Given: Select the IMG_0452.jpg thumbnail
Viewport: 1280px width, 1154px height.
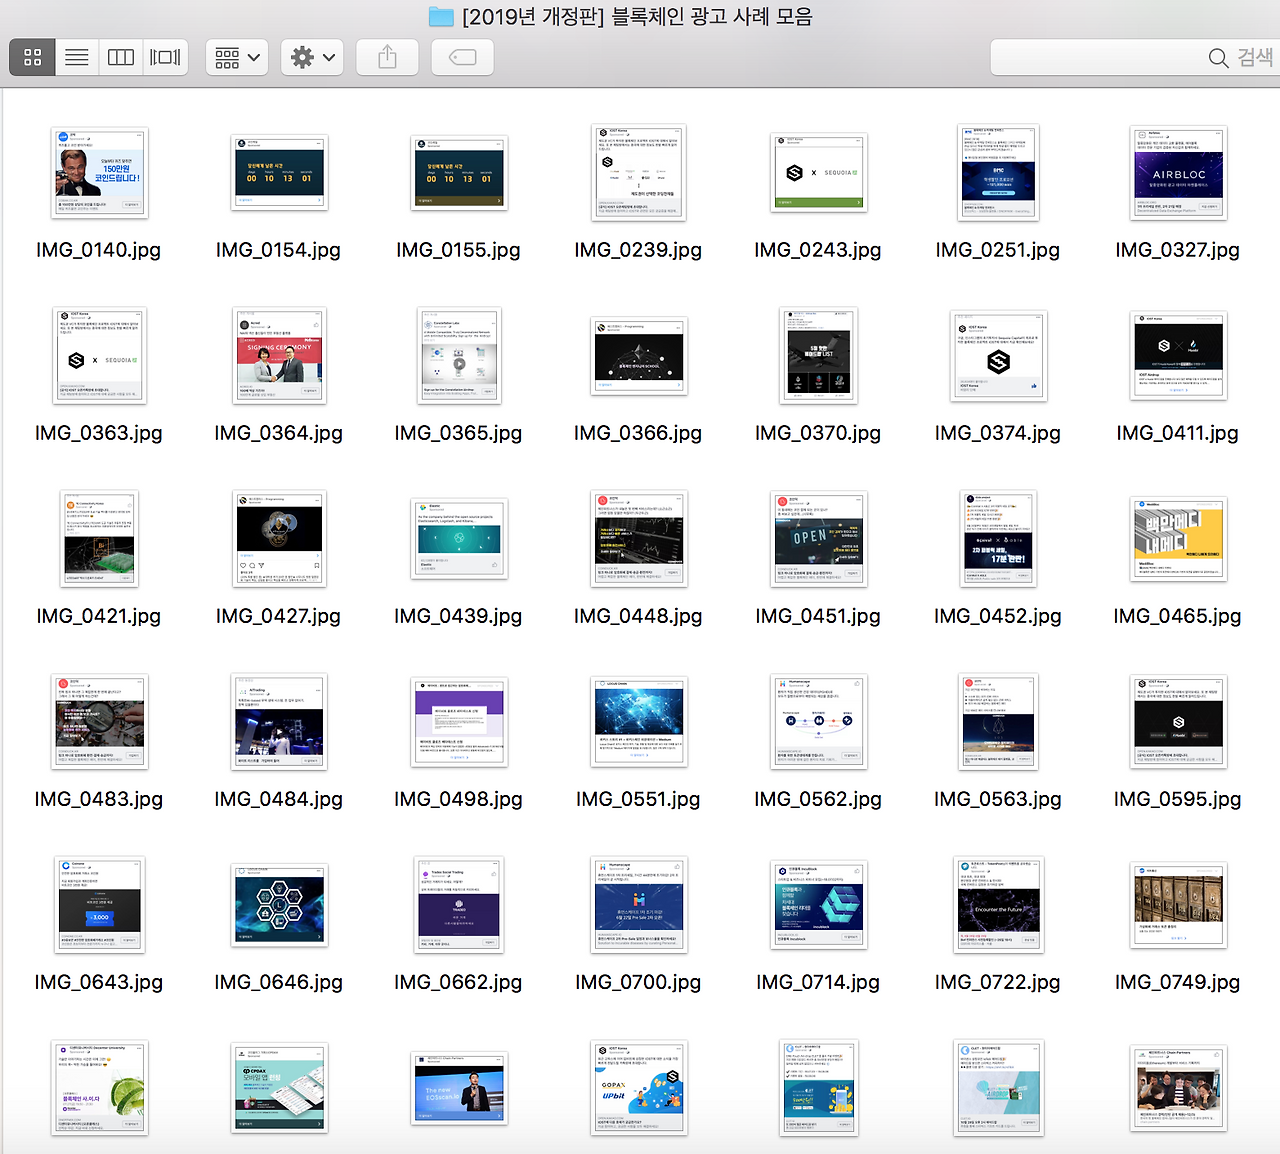Looking at the screenshot, I should pos(998,538).
